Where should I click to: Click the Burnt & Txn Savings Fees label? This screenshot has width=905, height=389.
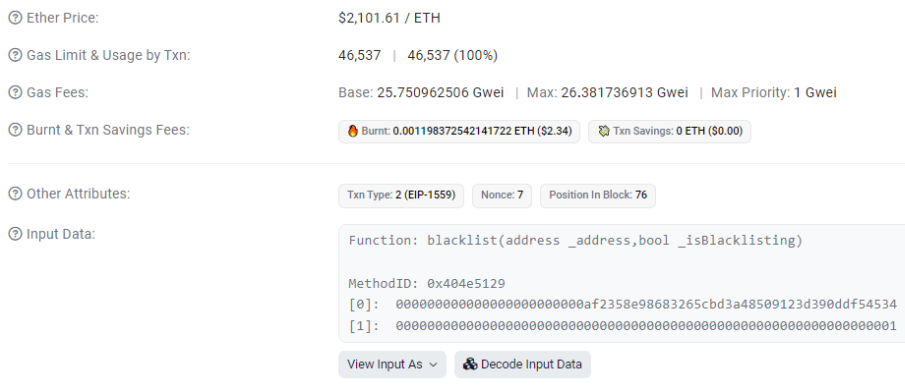pos(108,130)
